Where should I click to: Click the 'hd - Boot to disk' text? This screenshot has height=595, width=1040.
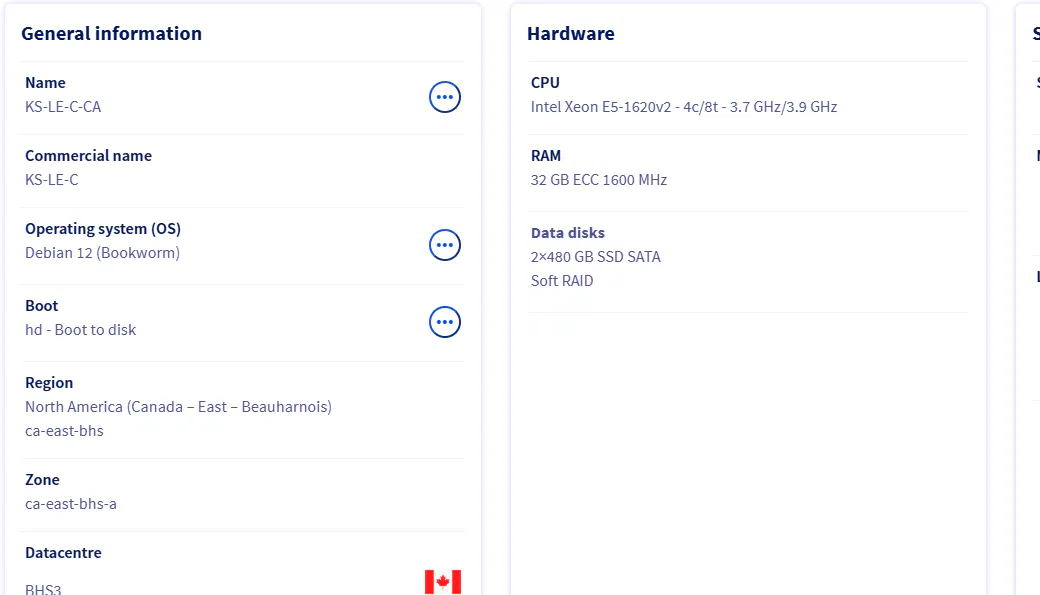click(80, 330)
